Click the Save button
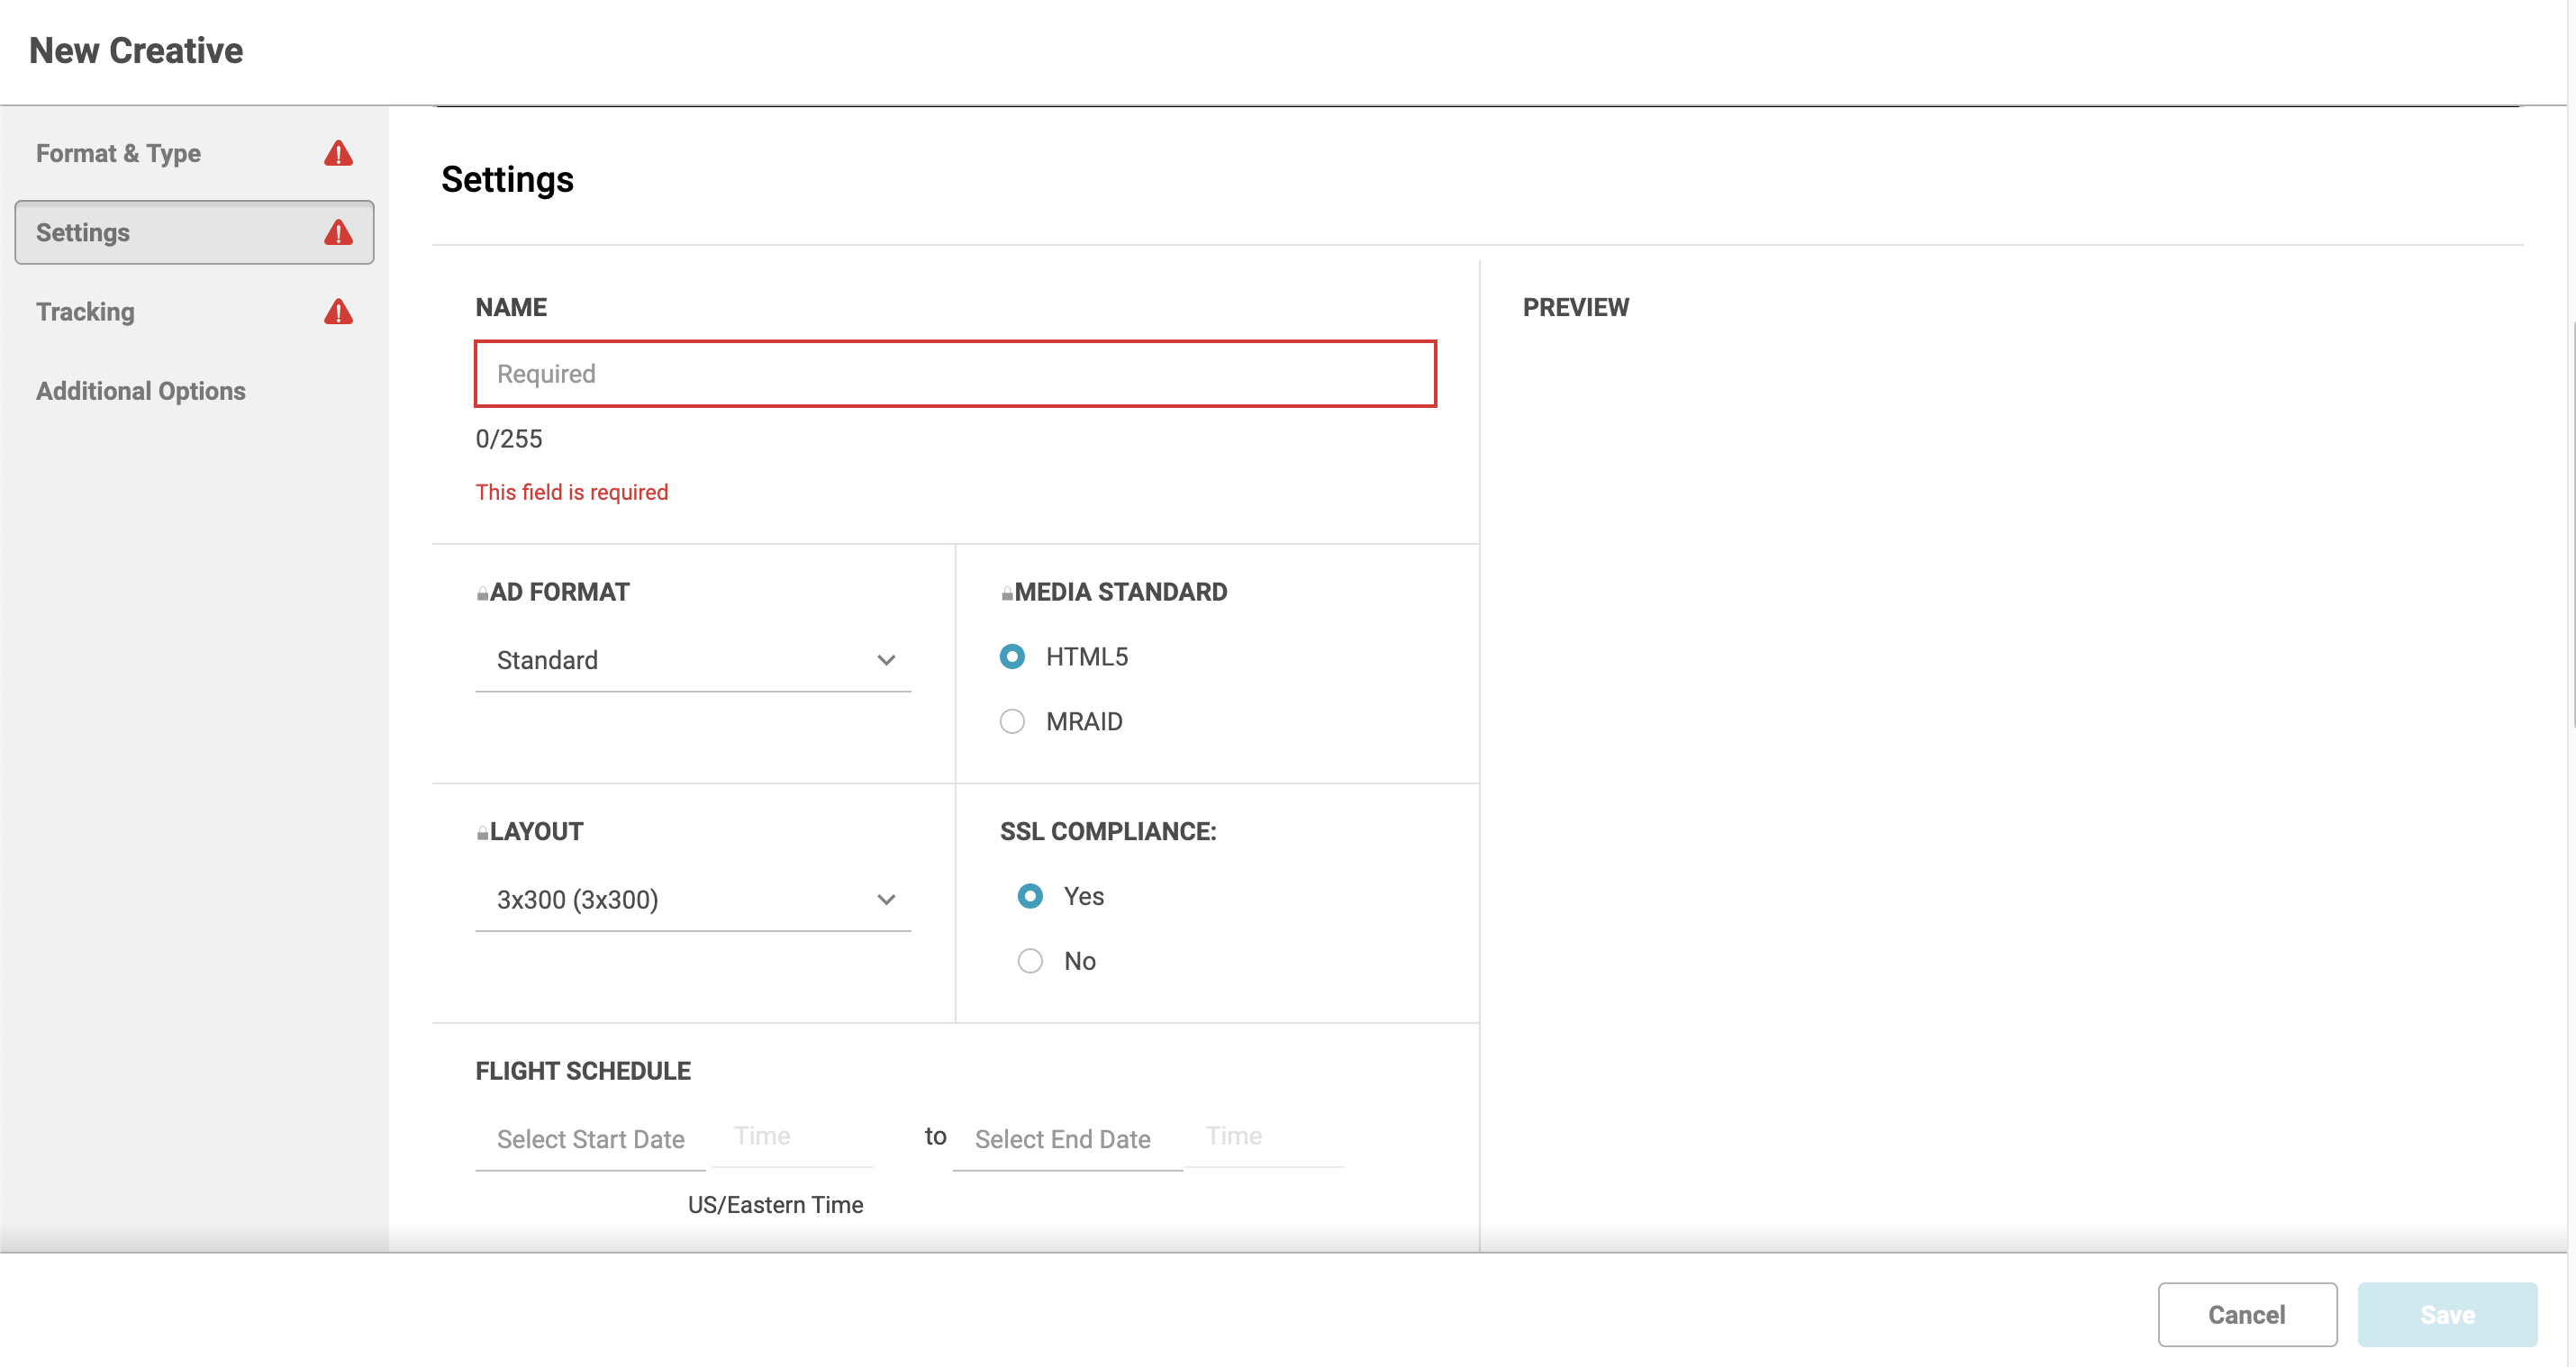The width and height of the screenshot is (2576, 1367). [2447, 1314]
